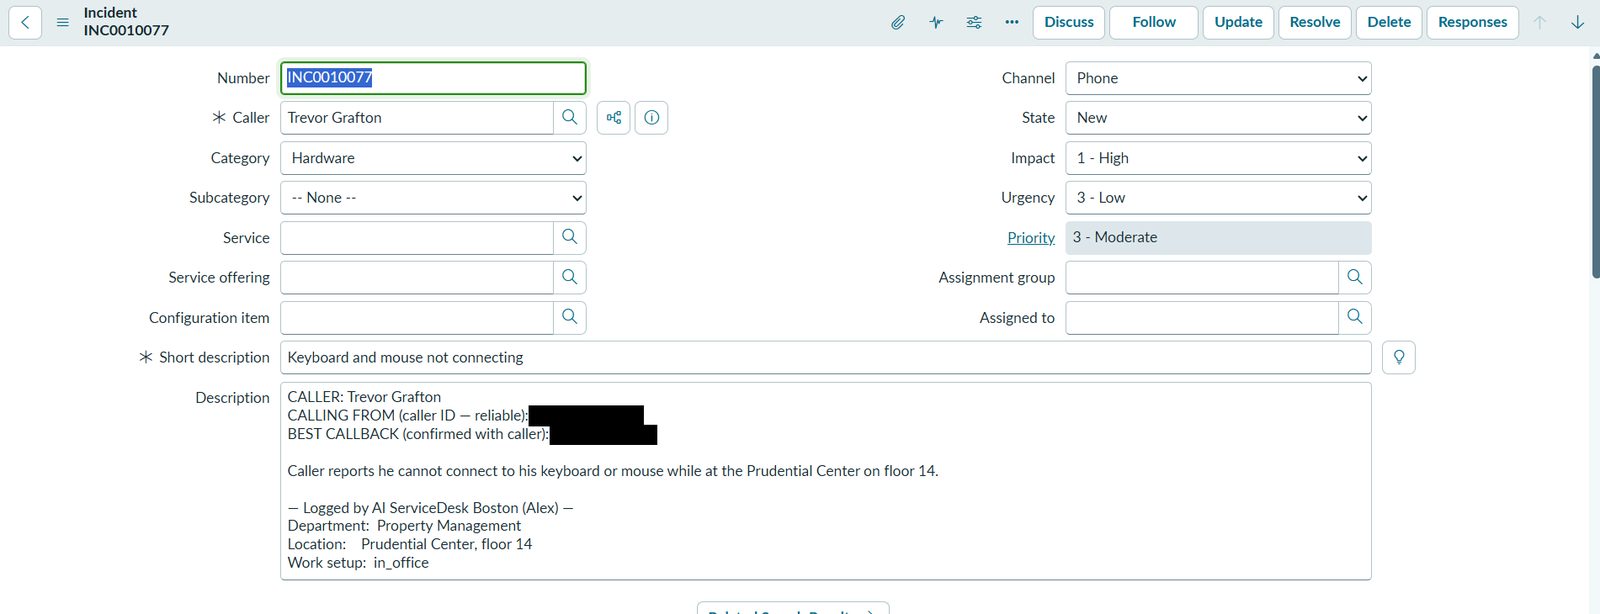Click the Number field INC0010077
1600x614 pixels.
tap(433, 78)
